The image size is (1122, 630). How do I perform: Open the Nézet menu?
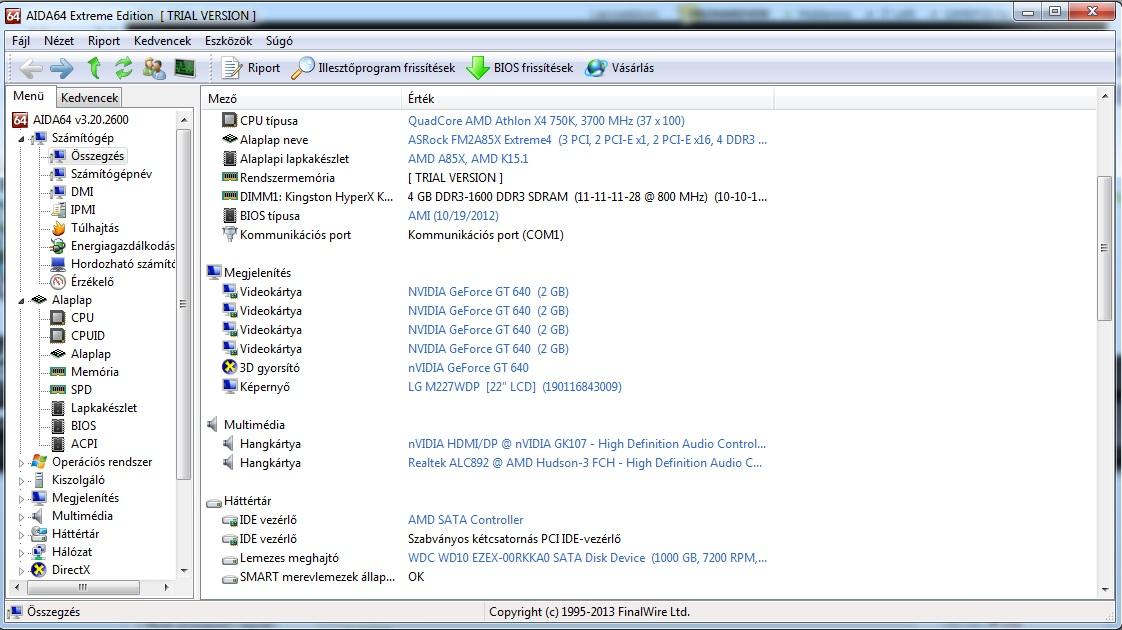tap(59, 41)
